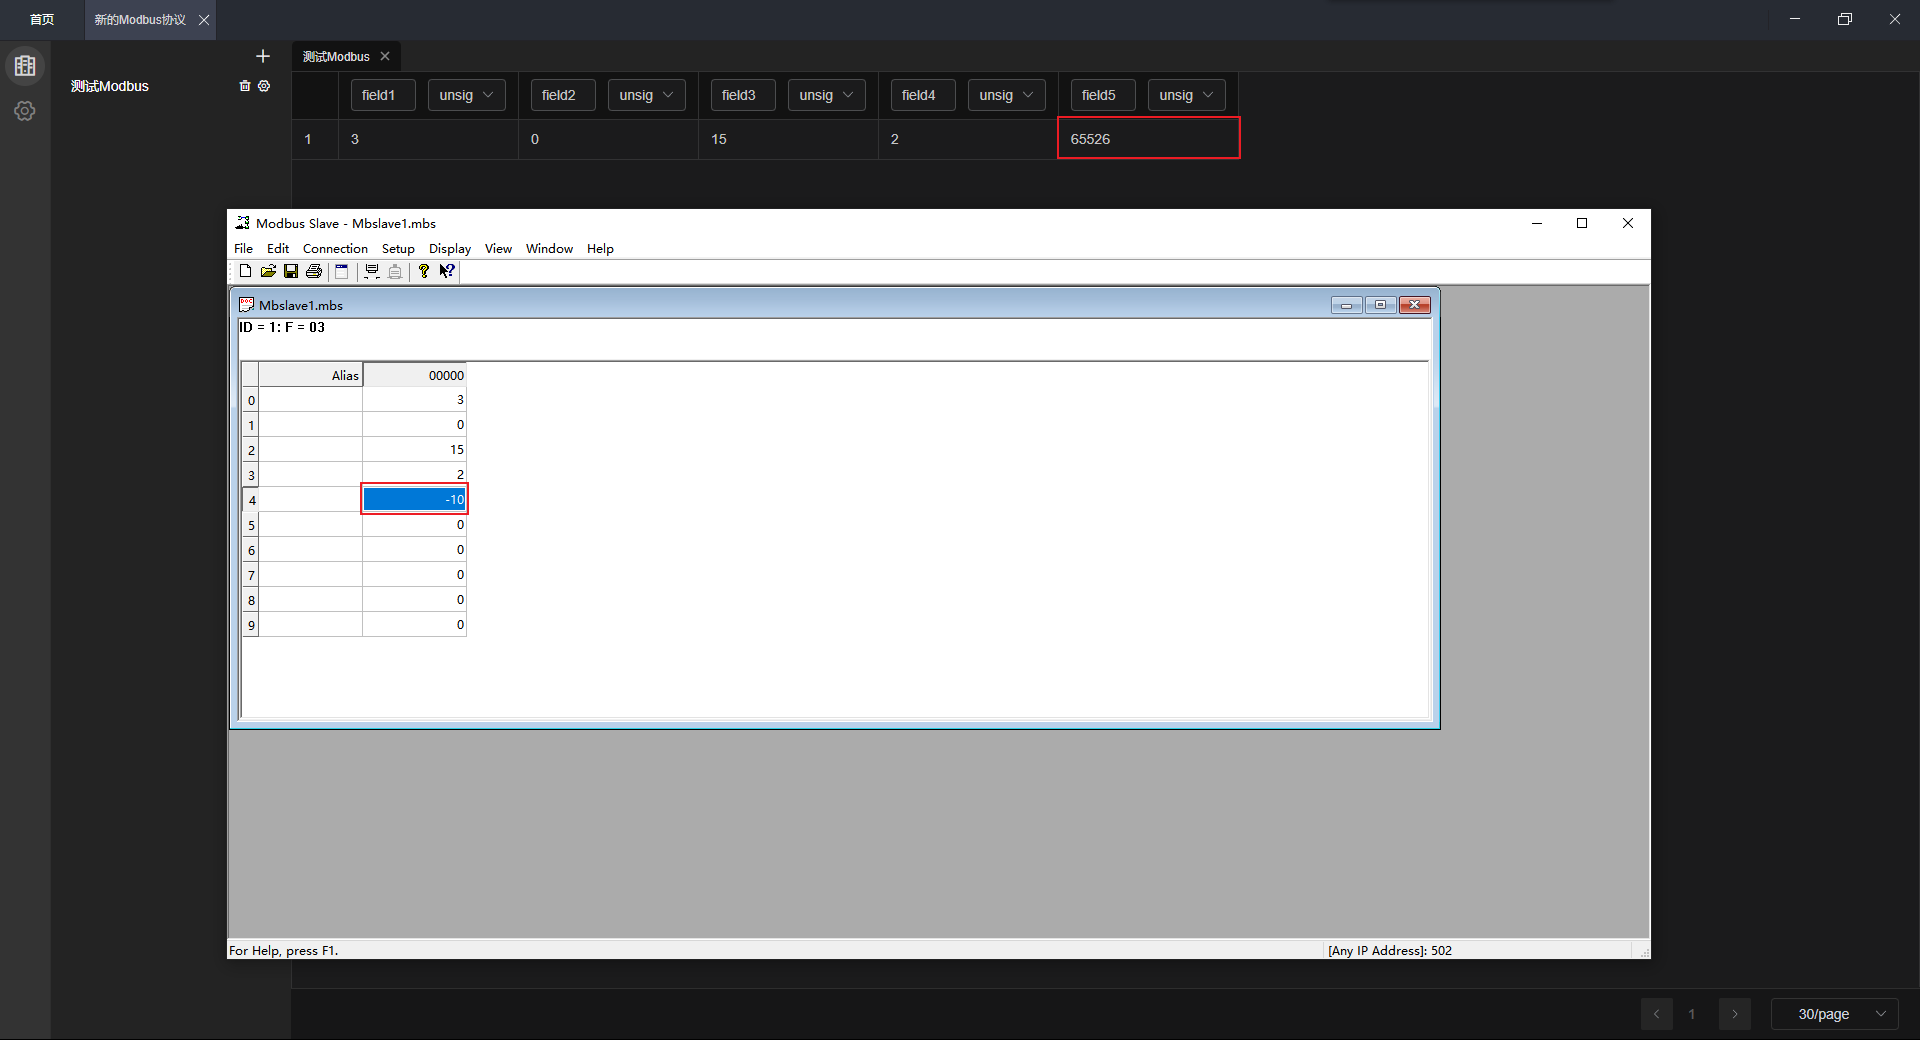Click the Modbus Slave title bar app icon

click(242, 223)
